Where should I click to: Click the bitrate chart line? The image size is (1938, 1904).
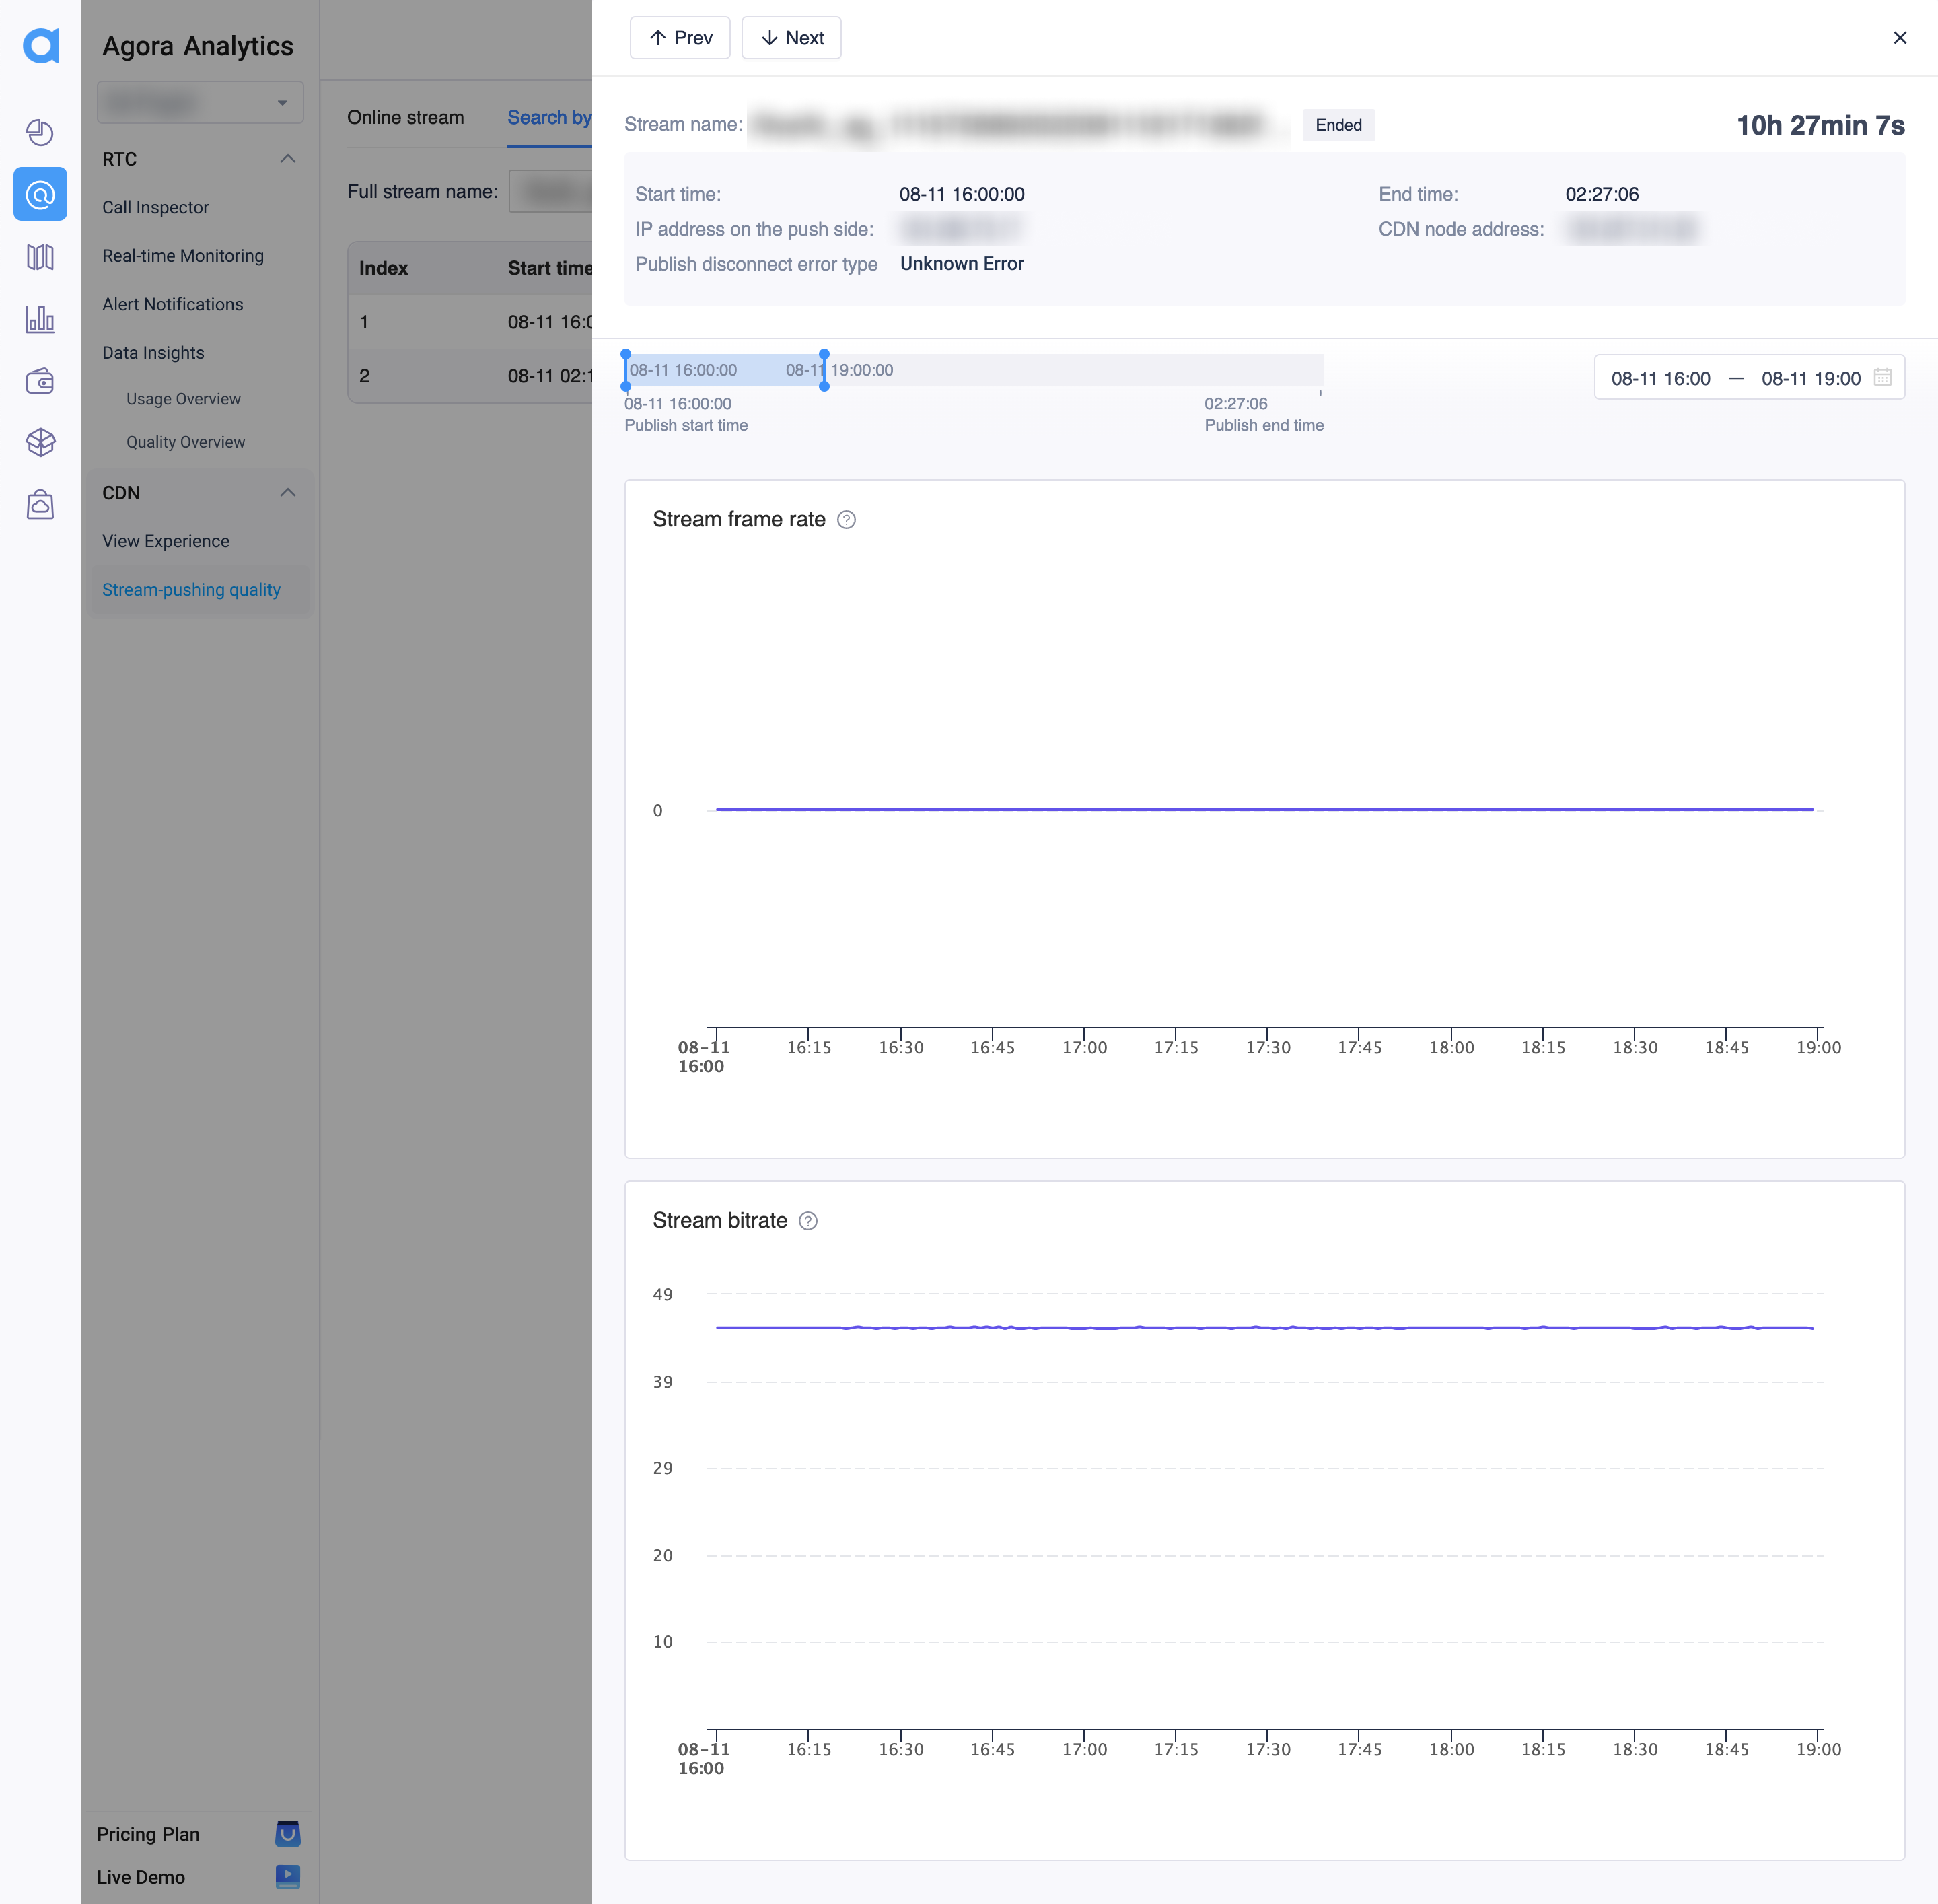click(1264, 1327)
